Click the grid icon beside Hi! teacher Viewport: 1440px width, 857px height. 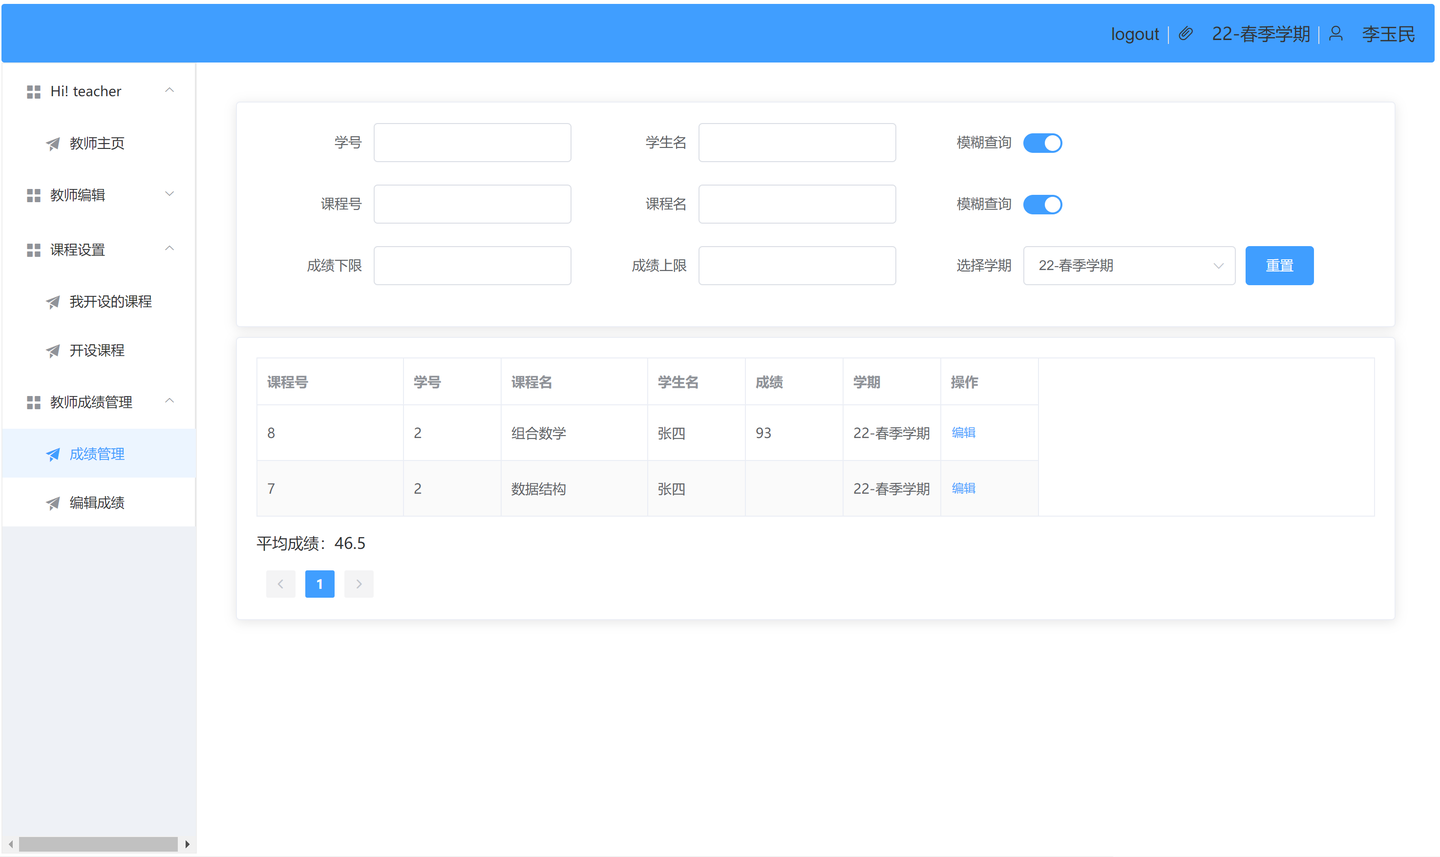tap(31, 90)
